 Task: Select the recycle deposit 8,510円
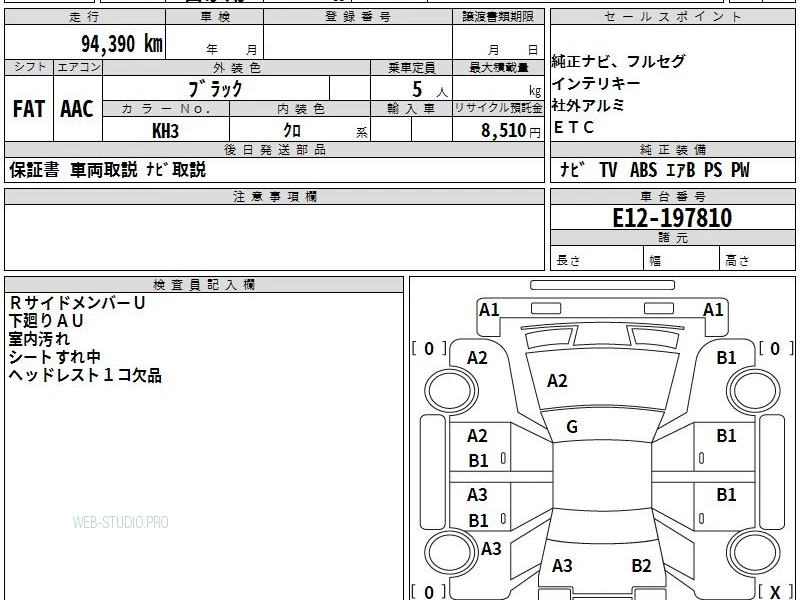click(x=511, y=131)
